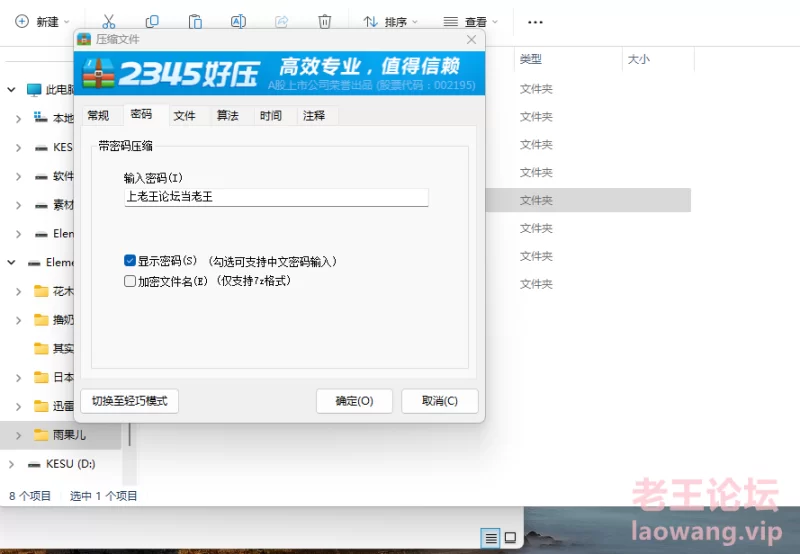Viewport: 800px width, 554px height.
Task: Click the Cut scissors icon in Explorer toolbar
Action: (x=109, y=21)
